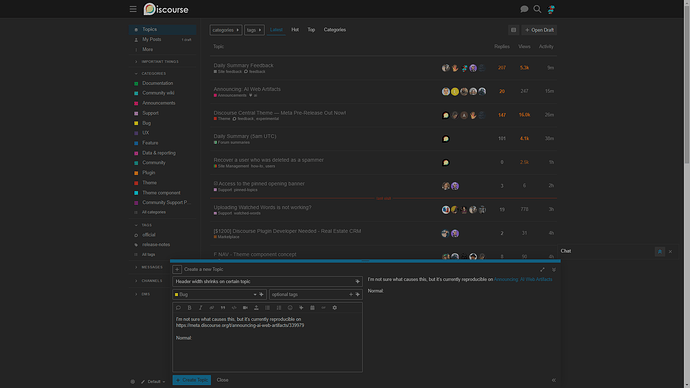
Task: Open the search icon in header
Action: pyautogui.click(x=537, y=9)
